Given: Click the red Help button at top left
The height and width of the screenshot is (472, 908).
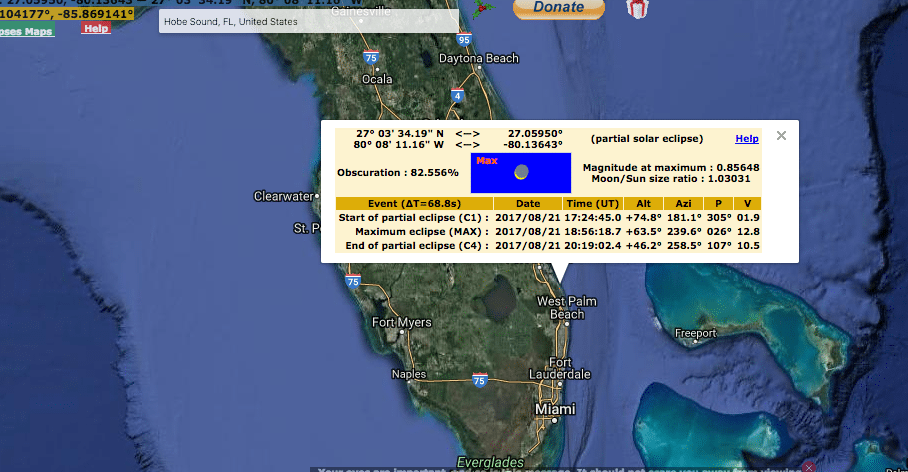Looking at the screenshot, I should coord(96,28).
